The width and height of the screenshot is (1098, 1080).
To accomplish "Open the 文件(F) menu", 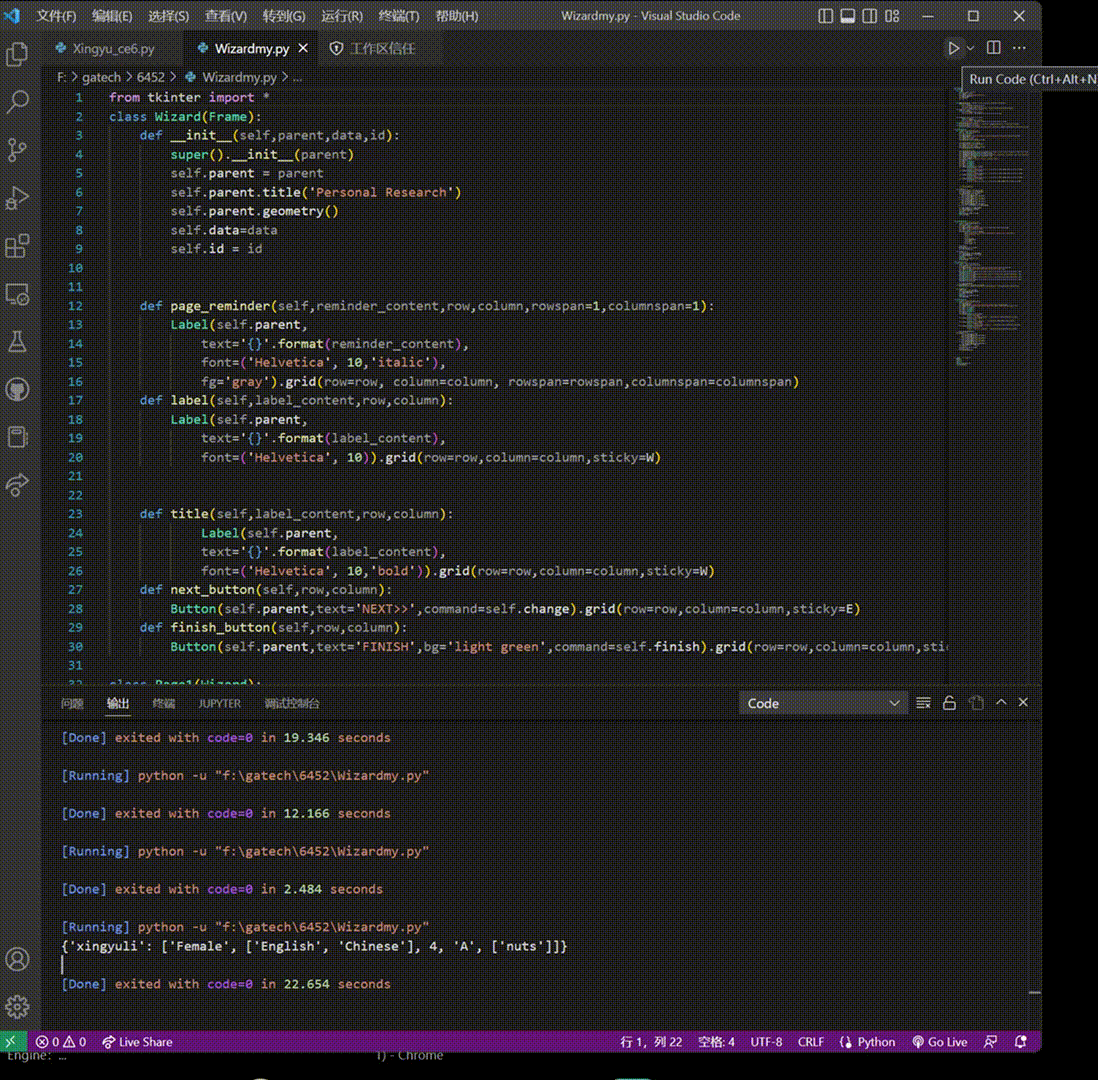I will pos(56,16).
